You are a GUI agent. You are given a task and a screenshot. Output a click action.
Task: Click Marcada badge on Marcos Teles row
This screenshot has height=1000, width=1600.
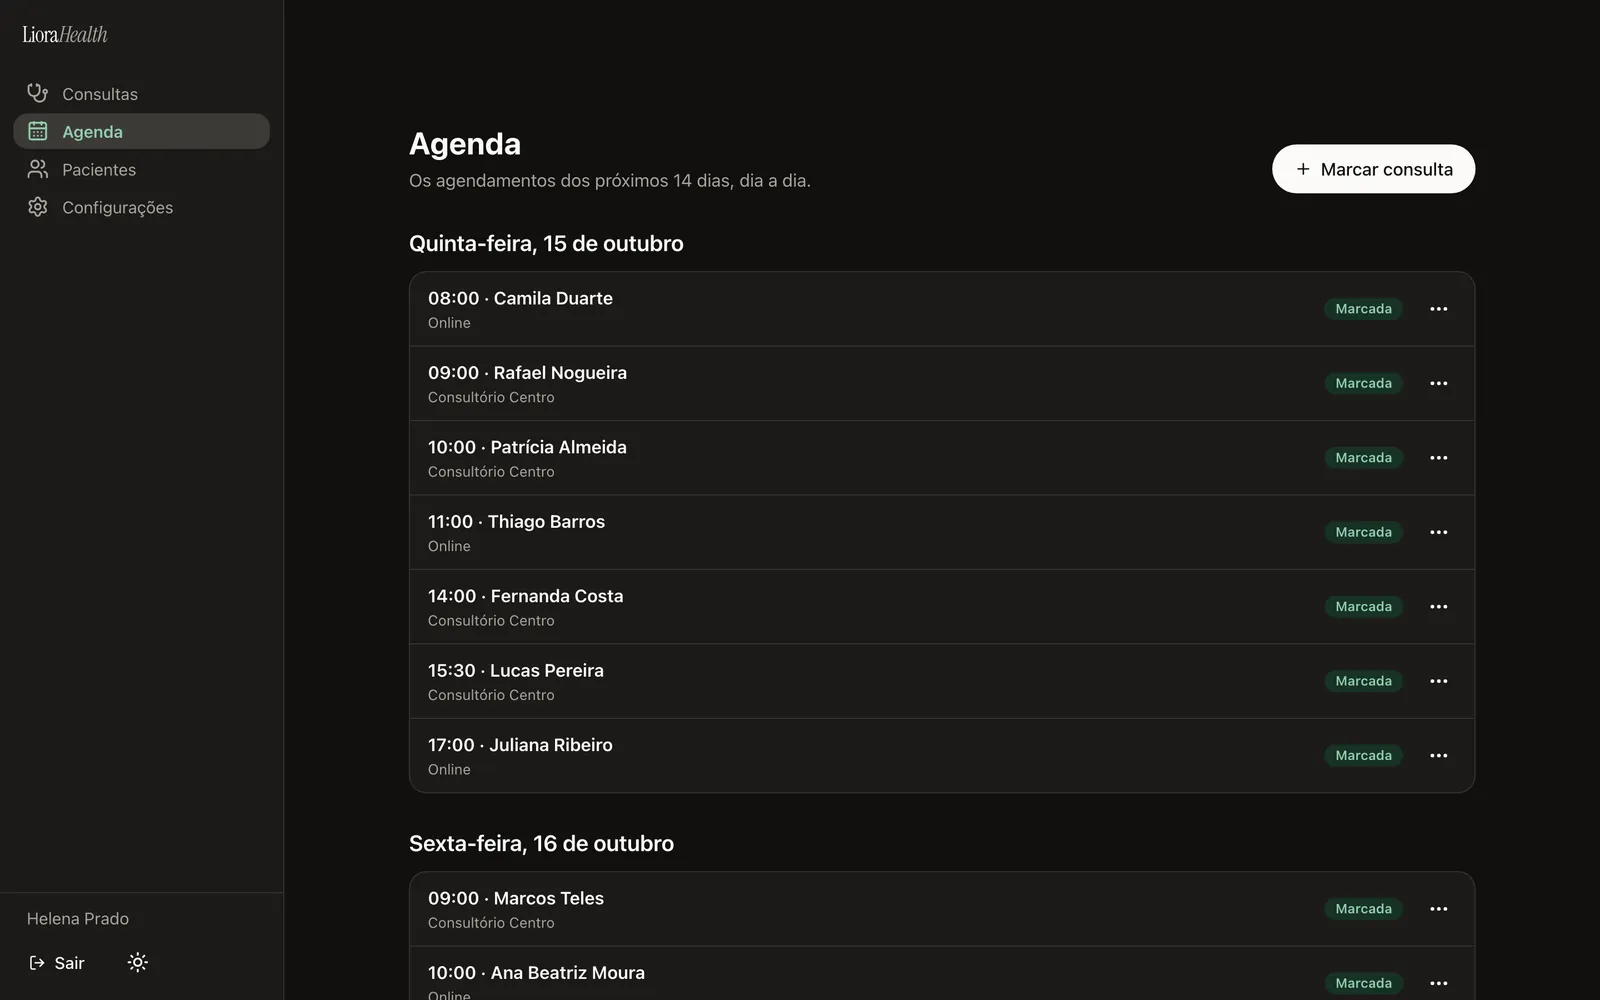point(1363,909)
